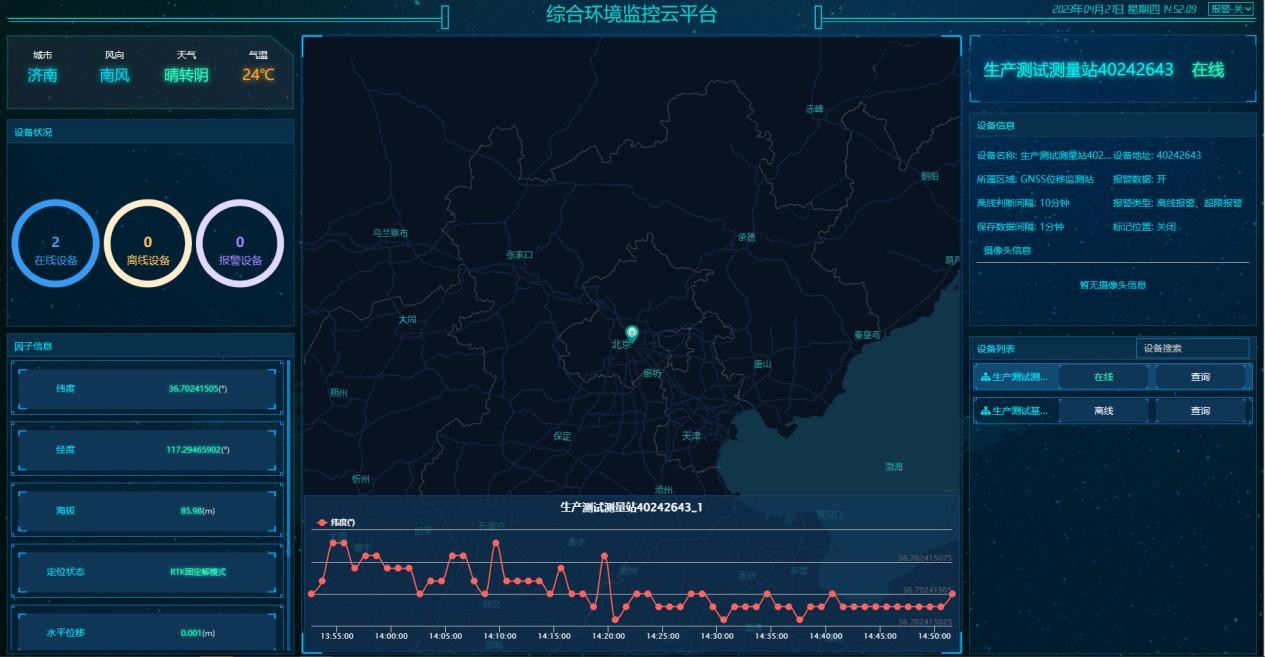Click the 离线设备 yellow ring indicator
Image resolution: width=1265 pixels, height=657 pixels.
148,243
